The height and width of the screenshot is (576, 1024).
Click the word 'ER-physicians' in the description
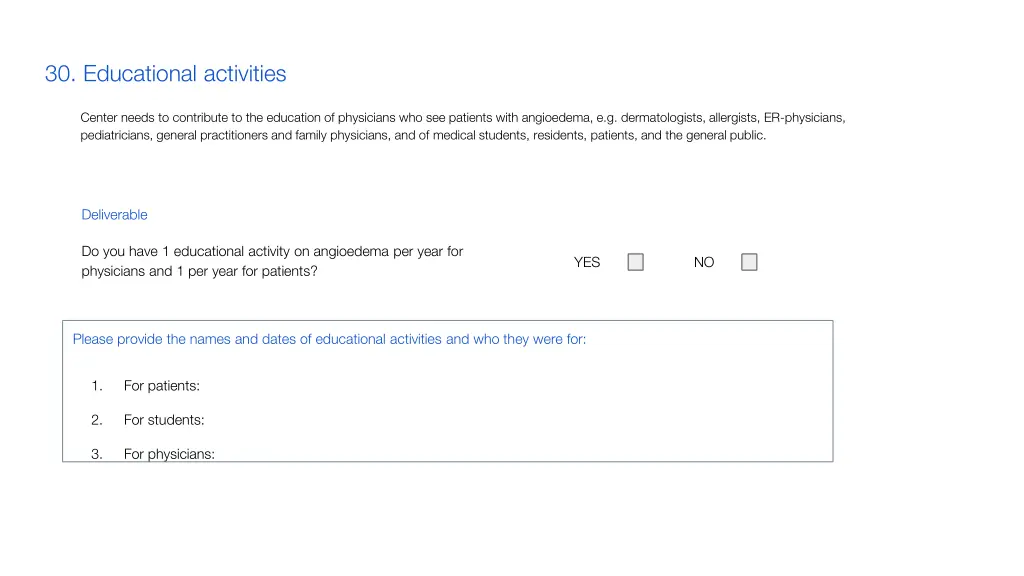coord(803,118)
